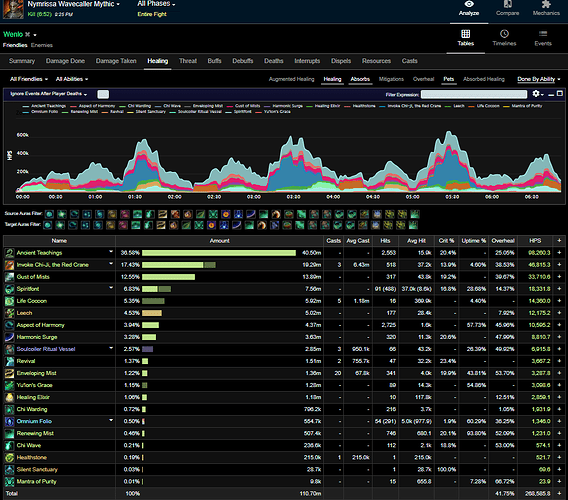Click the Renewing Mist ability icon
568x500 pixels.
pyautogui.click(x=9, y=433)
